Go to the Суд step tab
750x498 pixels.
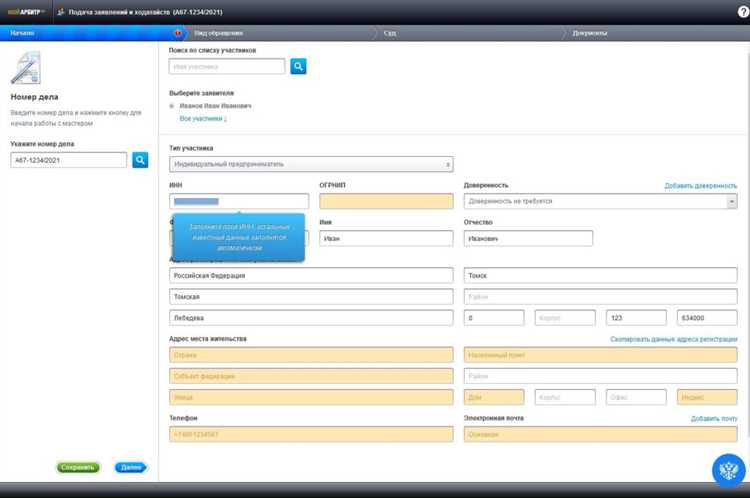click(390, 33)
